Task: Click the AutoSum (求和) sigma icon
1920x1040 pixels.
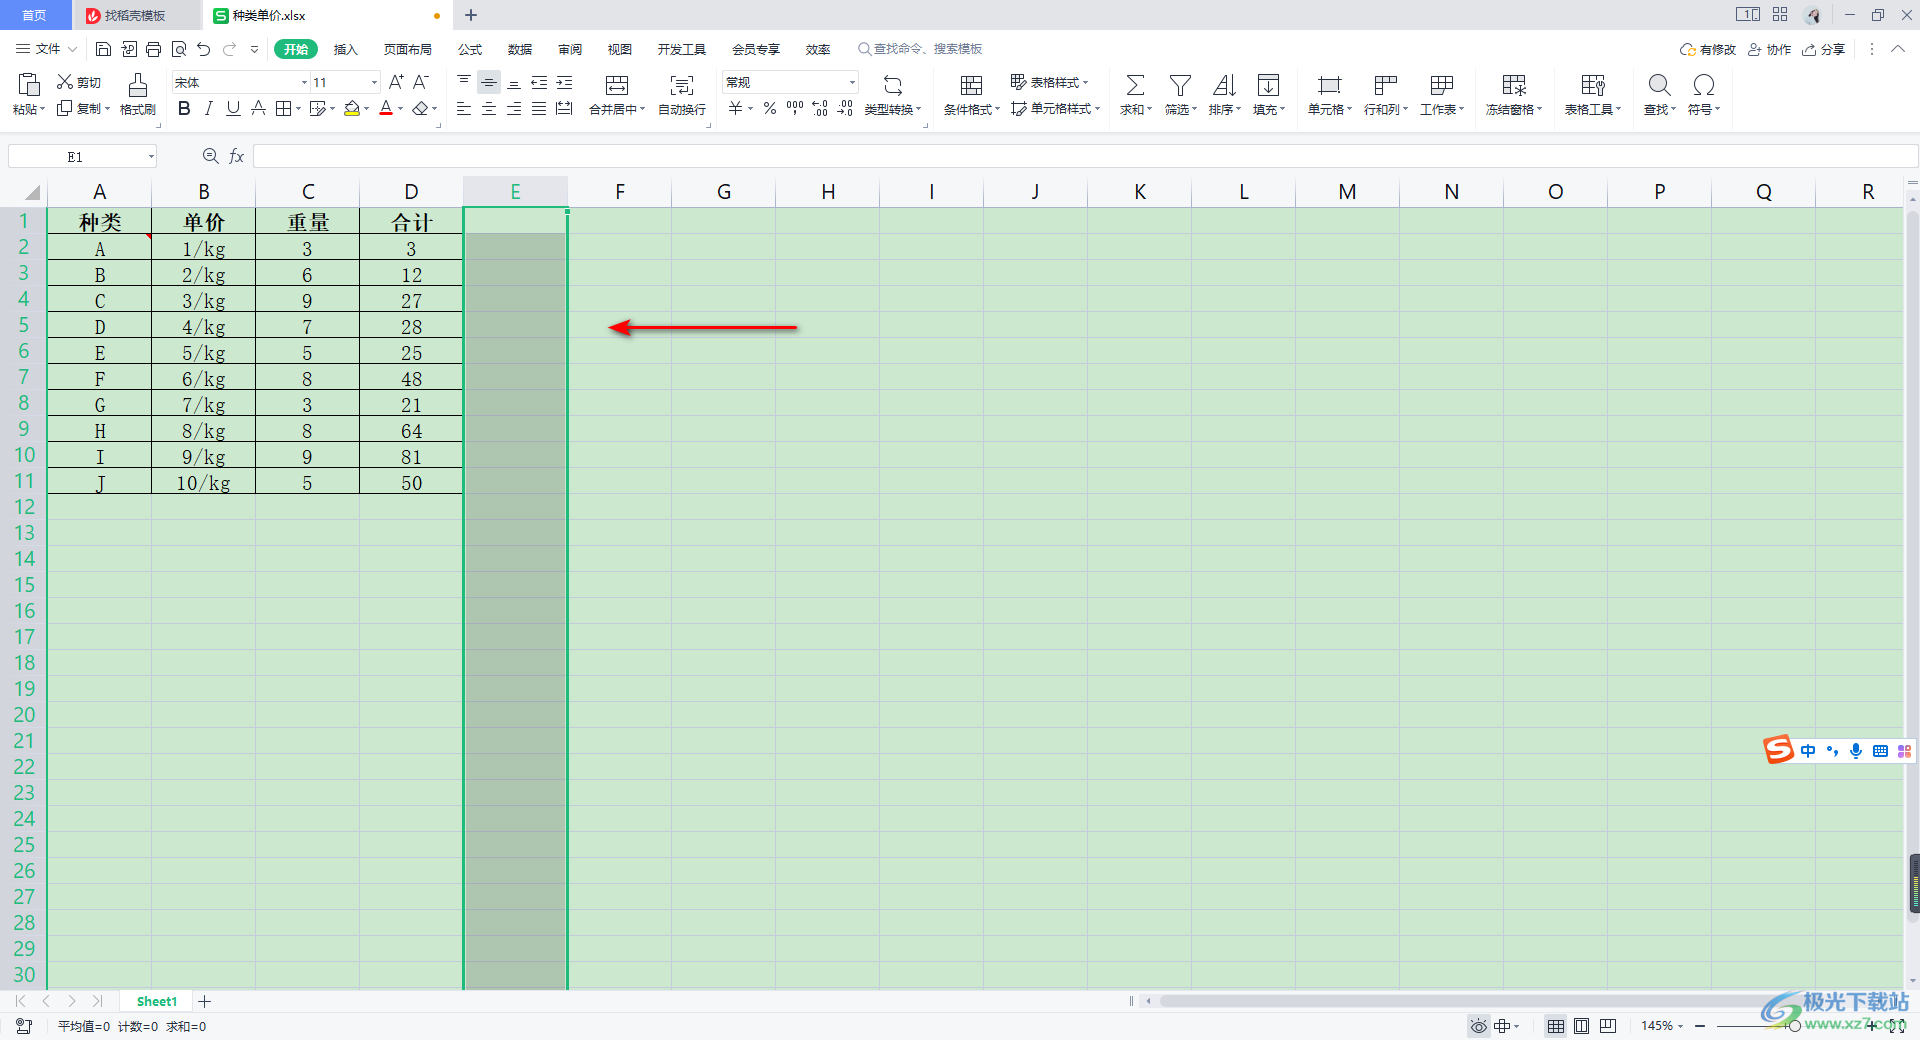Action: coord(1135,85)
